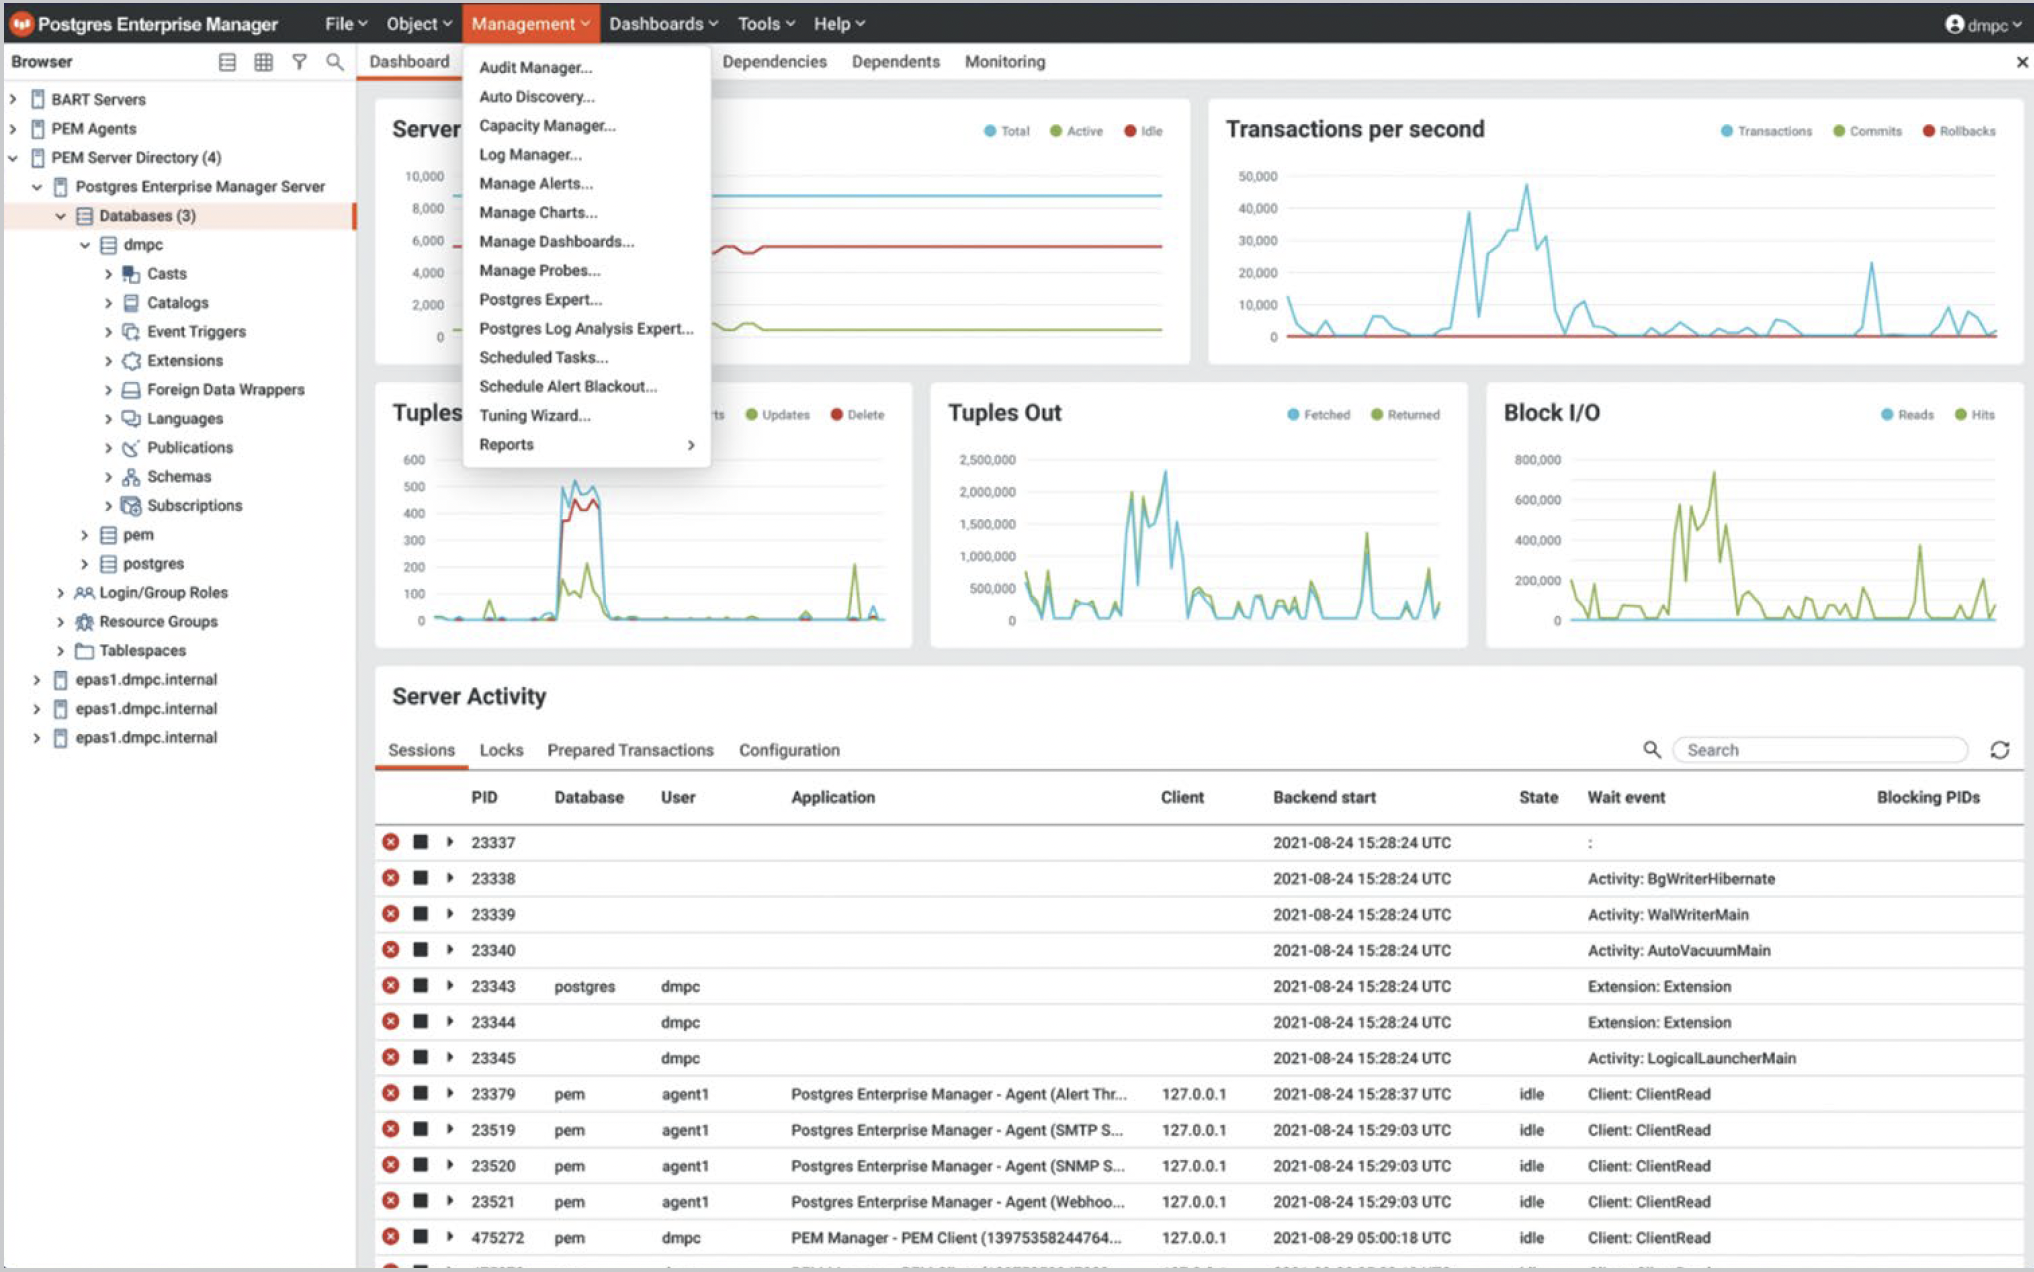The width and height of the screenshot is (2034, 1272).
Task: Click the filtered rows funnel icon
Action: pos(299,62)
